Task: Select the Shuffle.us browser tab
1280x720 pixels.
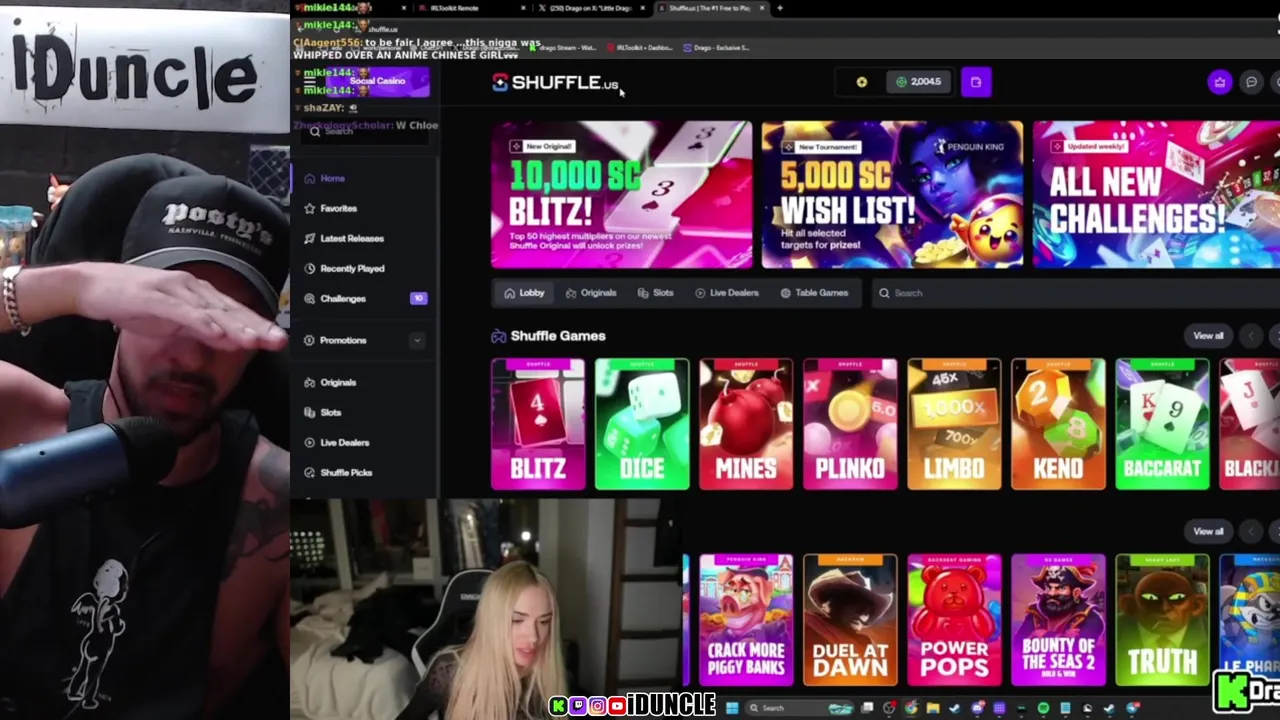Action: click(x=711, y=8)
